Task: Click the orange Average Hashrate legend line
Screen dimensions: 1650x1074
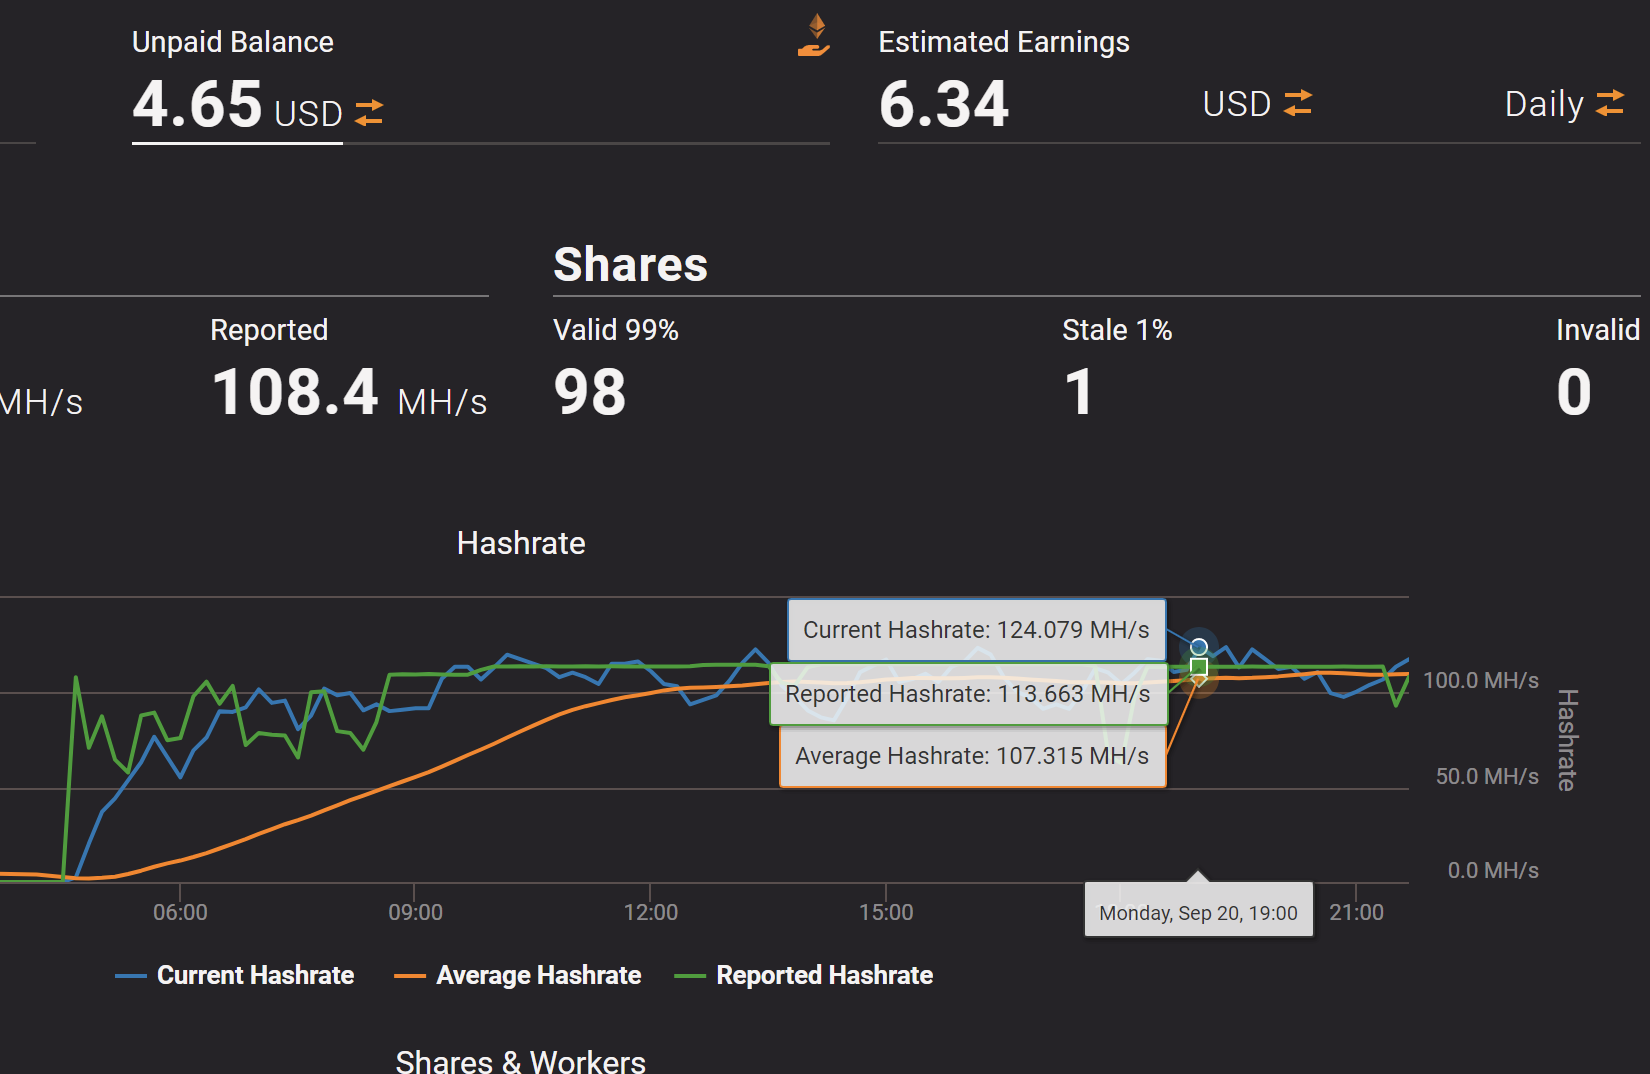Action: (x=410, y=976)
